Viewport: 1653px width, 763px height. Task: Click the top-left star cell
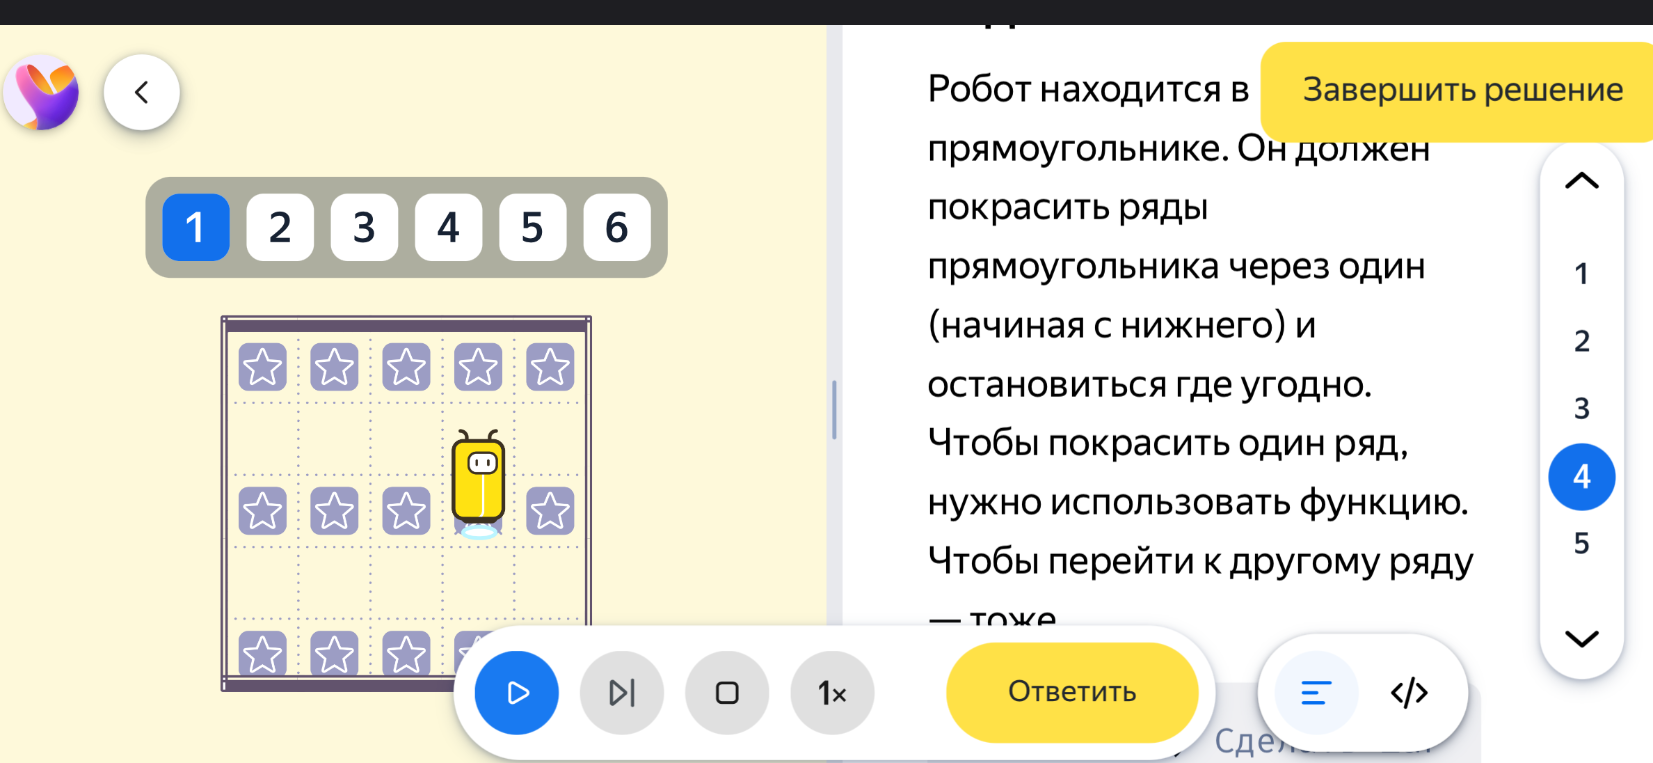point(263,367)
